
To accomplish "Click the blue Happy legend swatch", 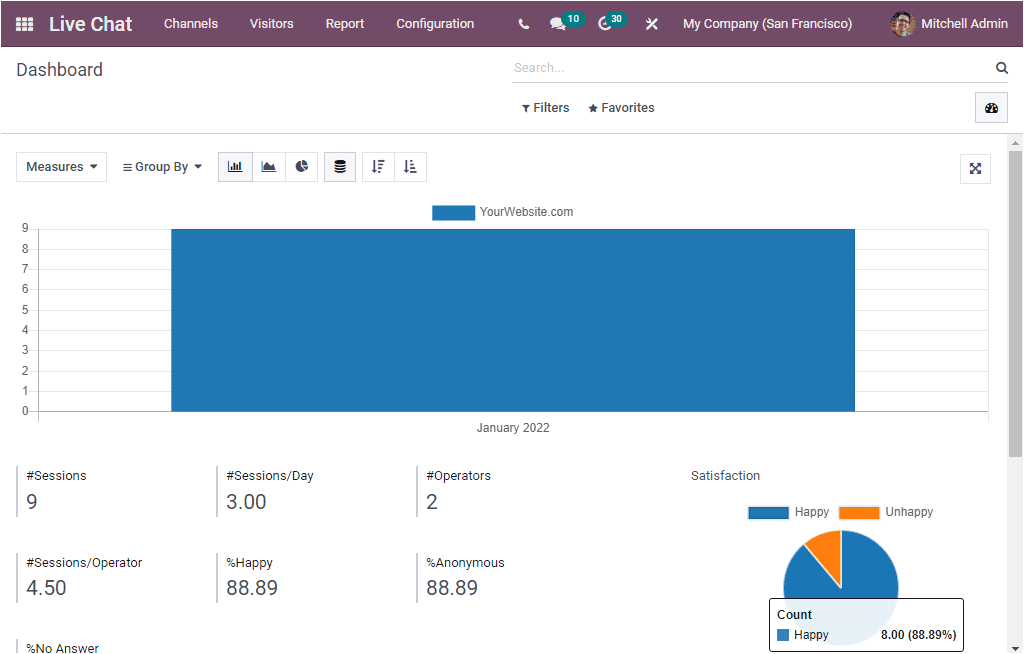I will (768, 512).
